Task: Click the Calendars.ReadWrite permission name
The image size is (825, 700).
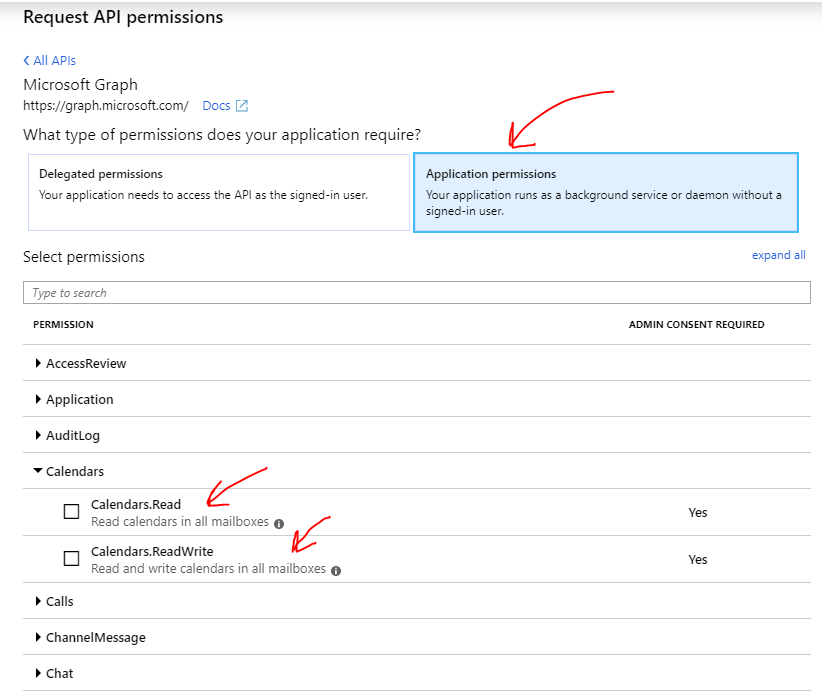Action: pos(152,551)
